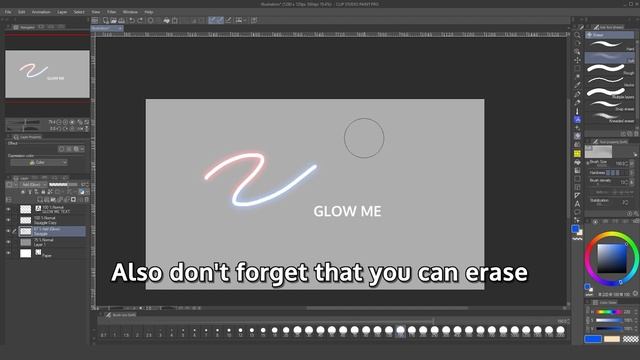Hide Layer 1 visibility eye
This screenshot has width=640, height=360.
coord(8,242)
